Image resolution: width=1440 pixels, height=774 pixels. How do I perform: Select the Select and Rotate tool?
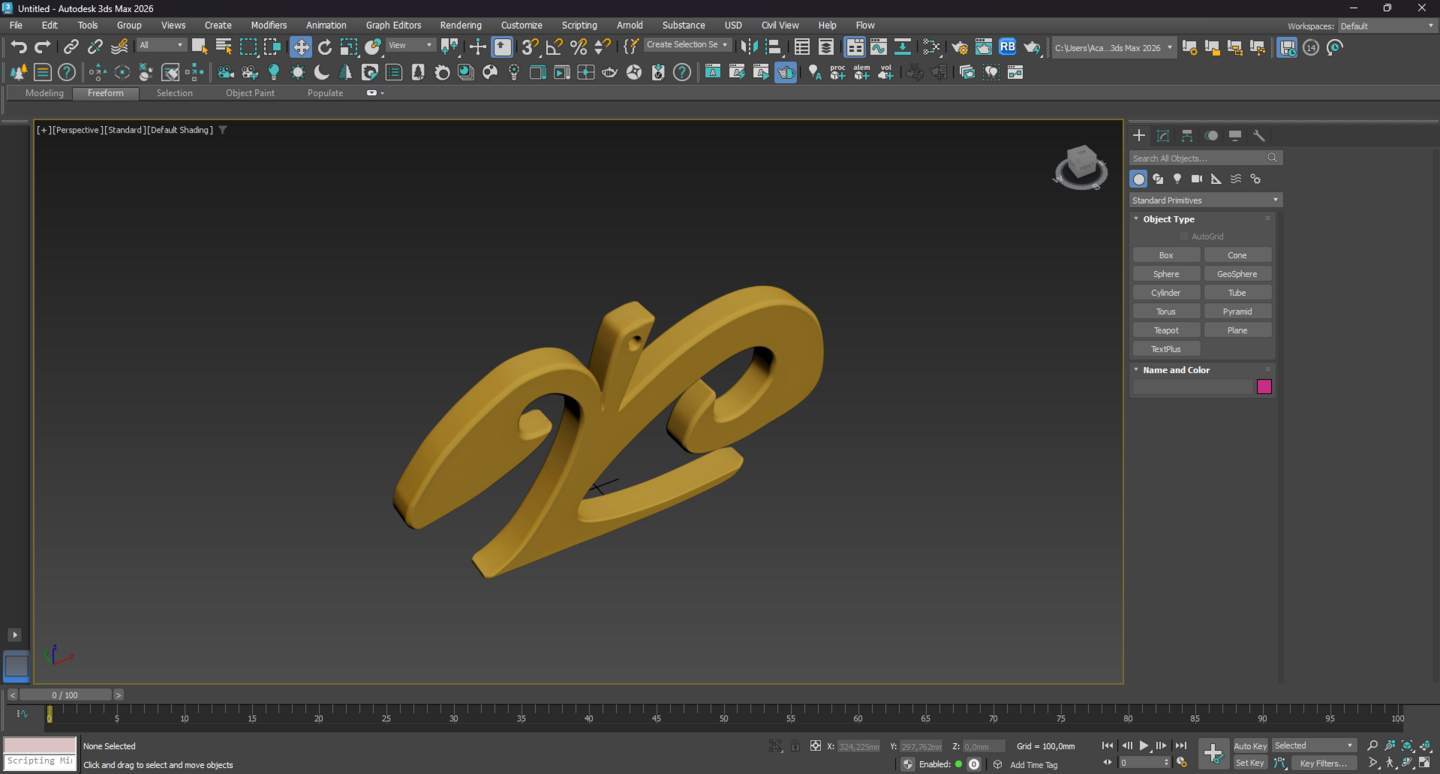click(x=325, y=47)
